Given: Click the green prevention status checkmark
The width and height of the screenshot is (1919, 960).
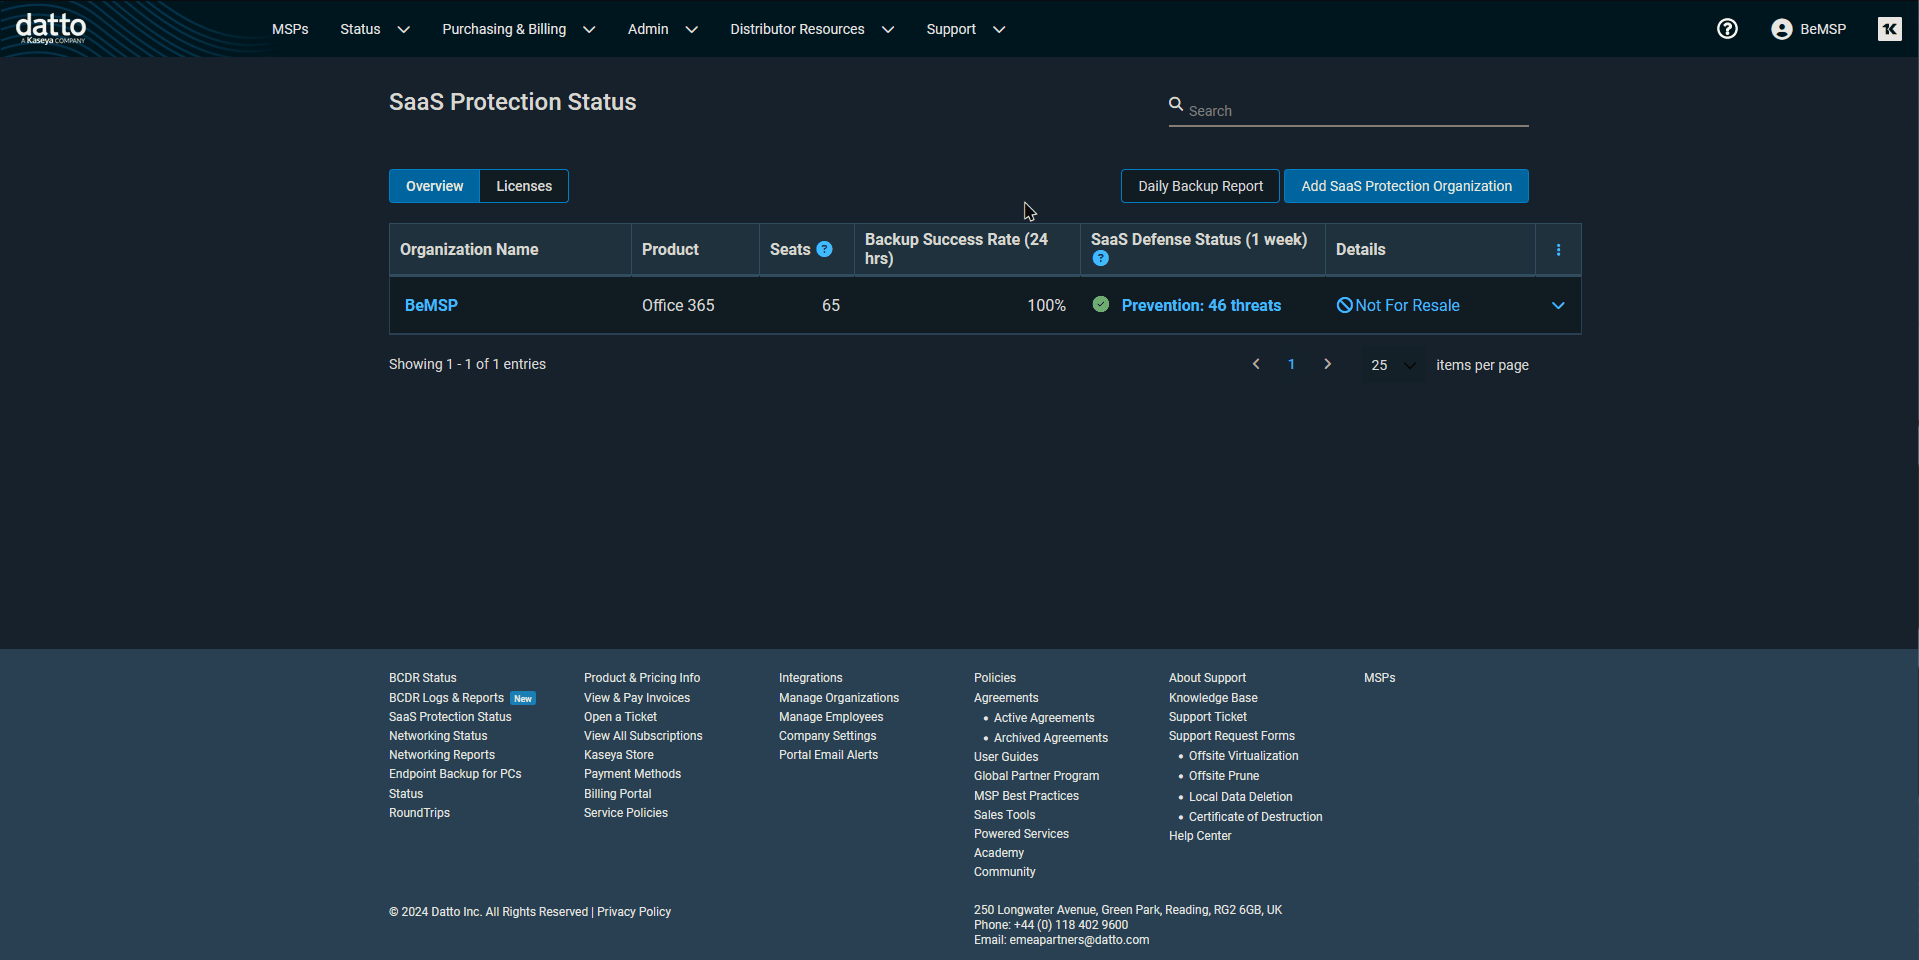Looking at the screenshot, I should click(1100, 305).
